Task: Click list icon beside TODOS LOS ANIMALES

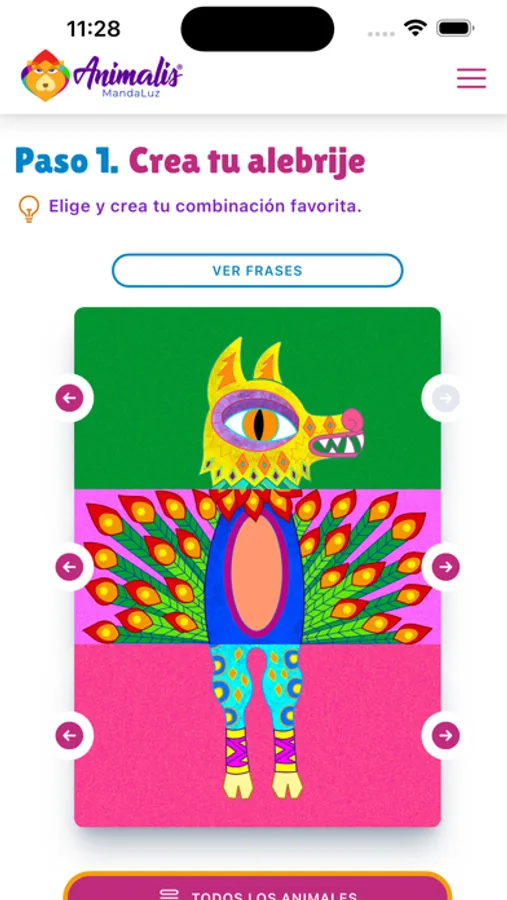Action: click(x=169, y=894)
